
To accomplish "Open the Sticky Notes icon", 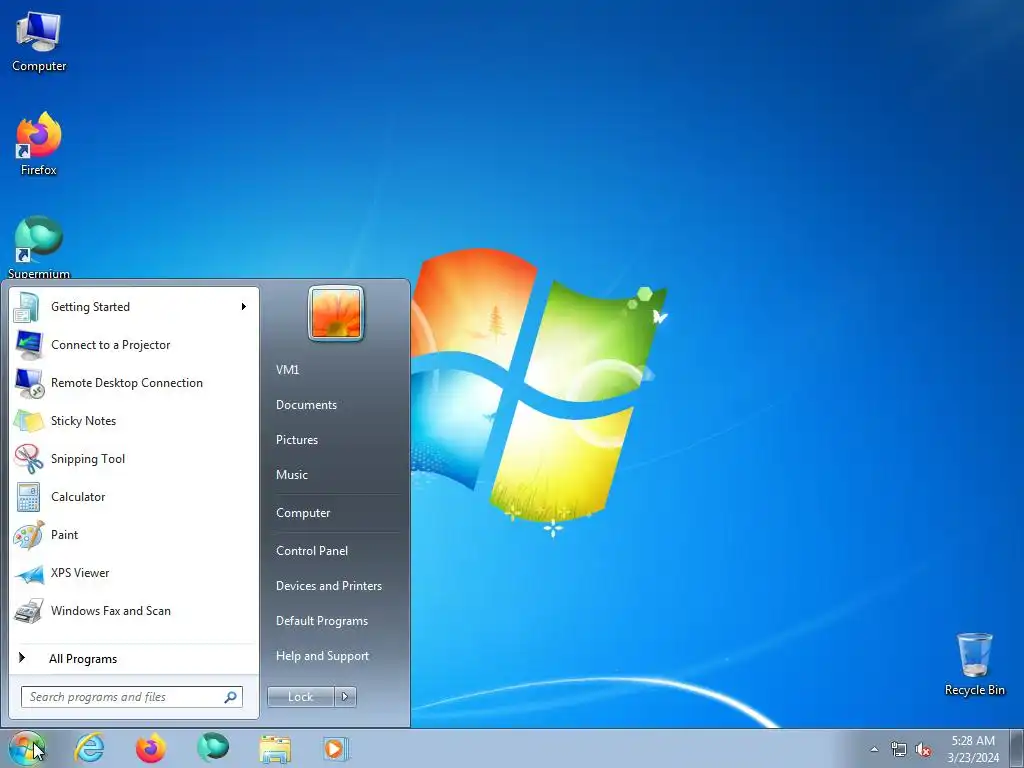I will (x=29, y=421).
